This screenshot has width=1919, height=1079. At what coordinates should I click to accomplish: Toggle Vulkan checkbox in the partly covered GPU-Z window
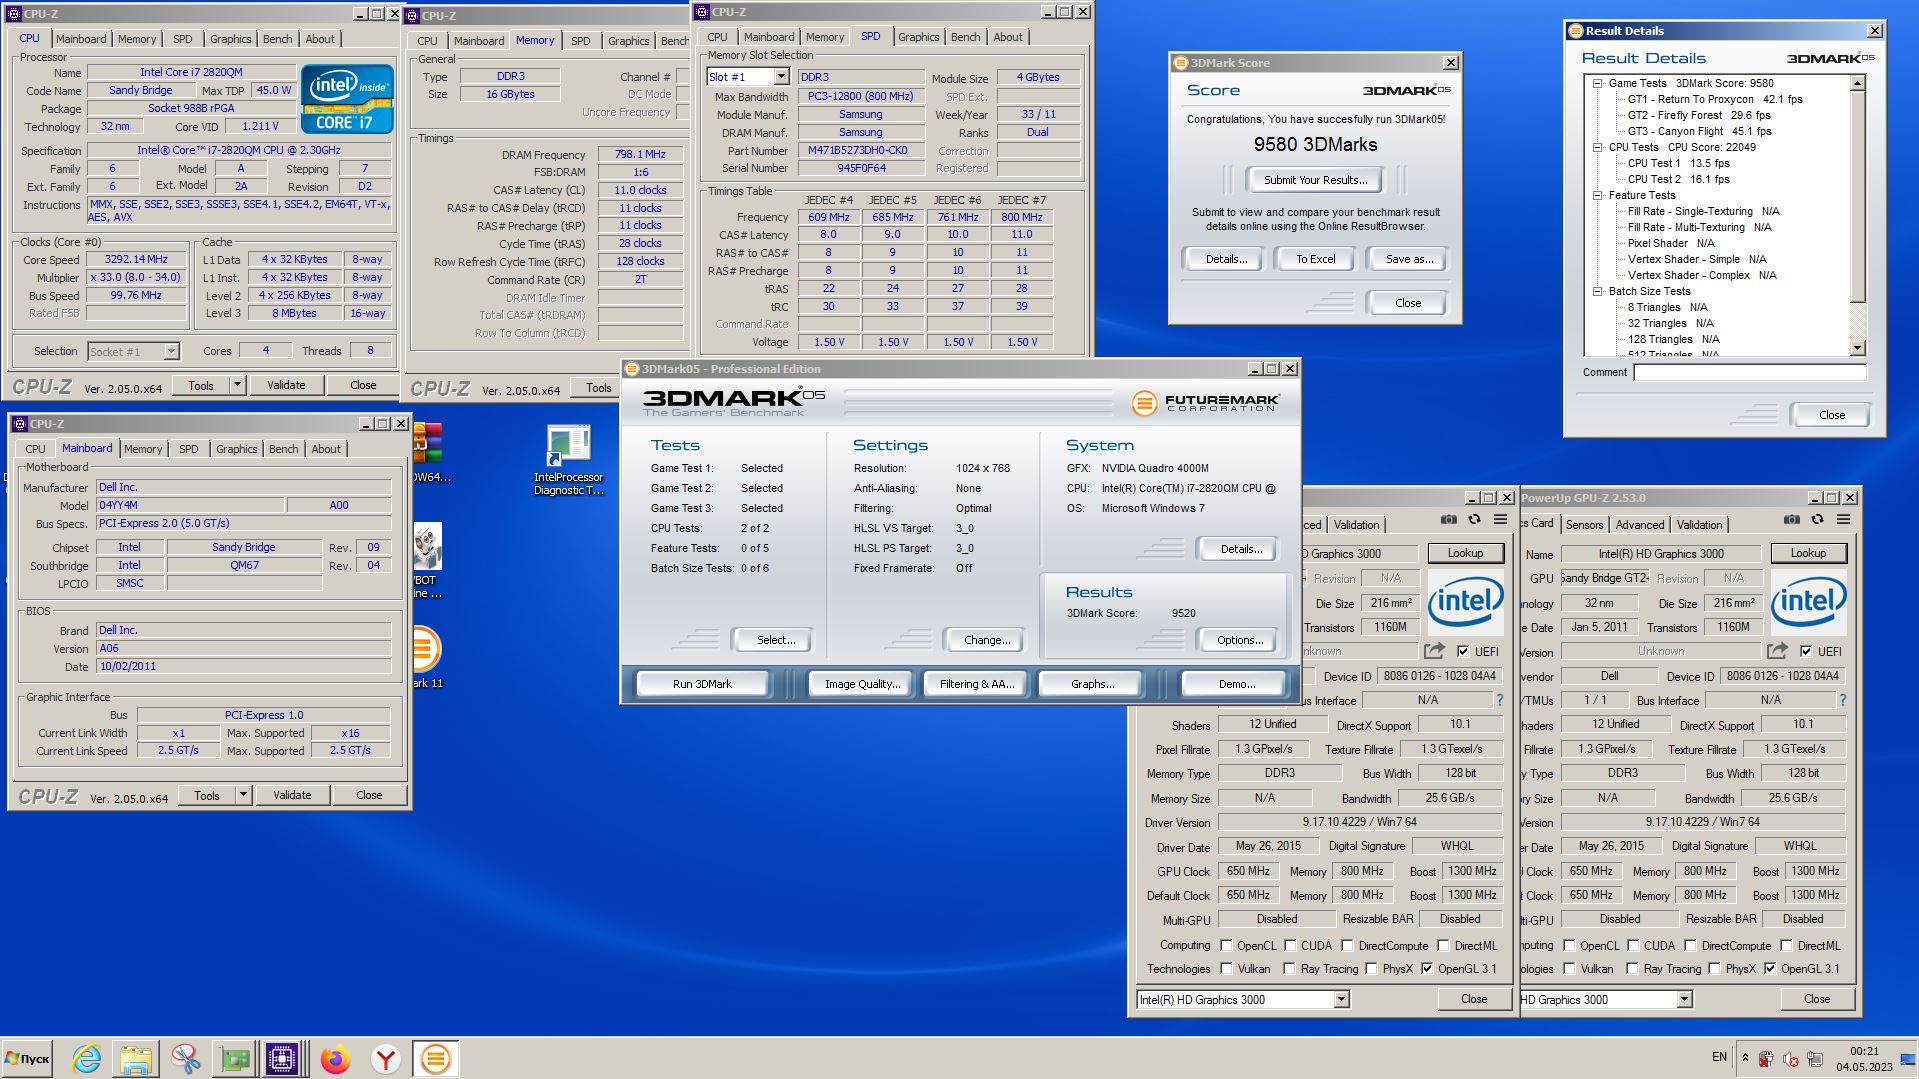(1226, 968)
